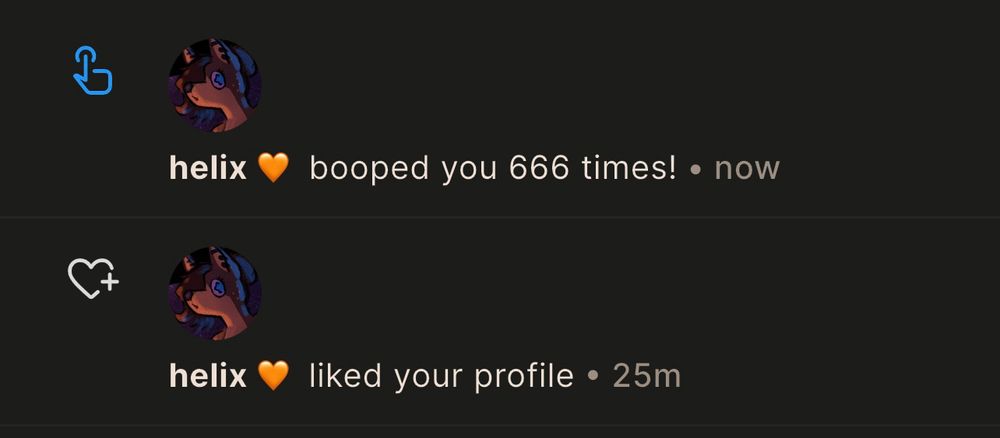Select the number 666 in the boop message
Viewport: 1000px width, 438px height.
539,168
